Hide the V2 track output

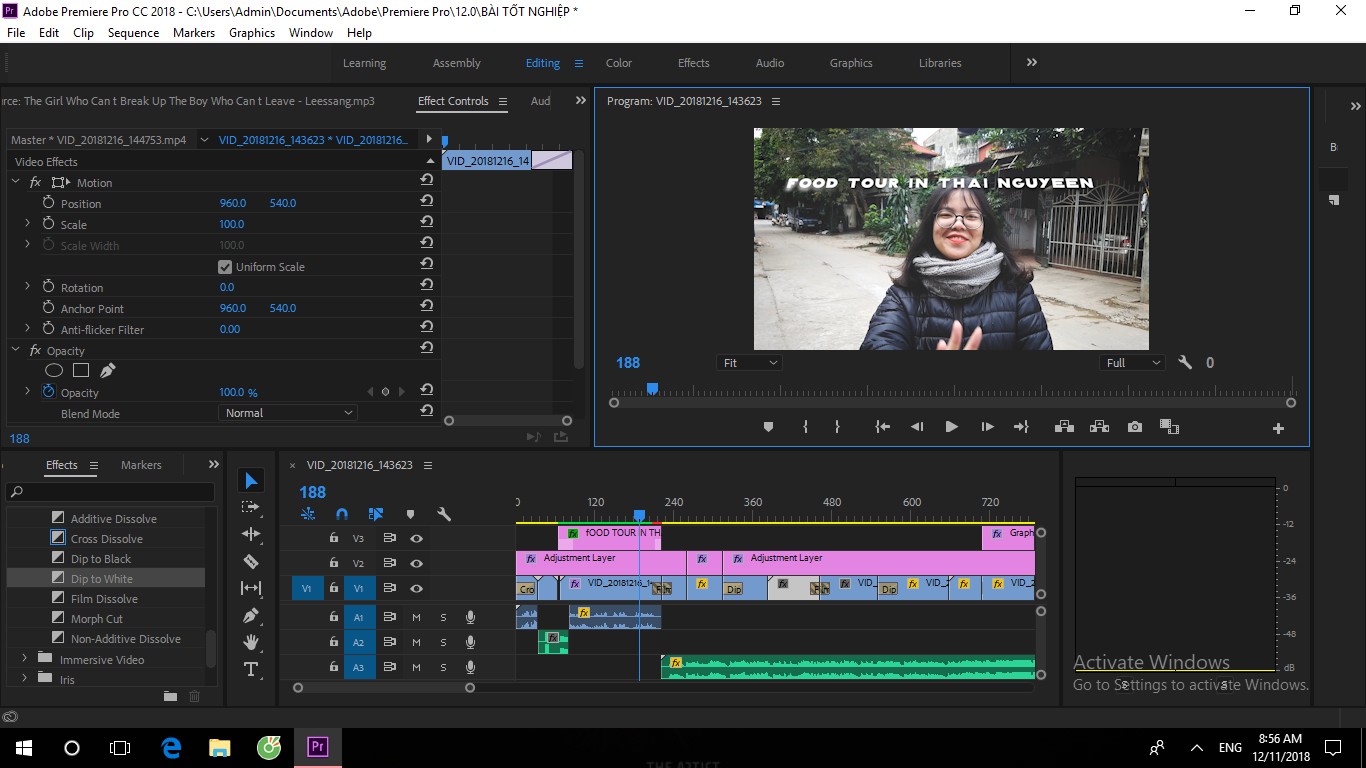[x=416, y=563]
